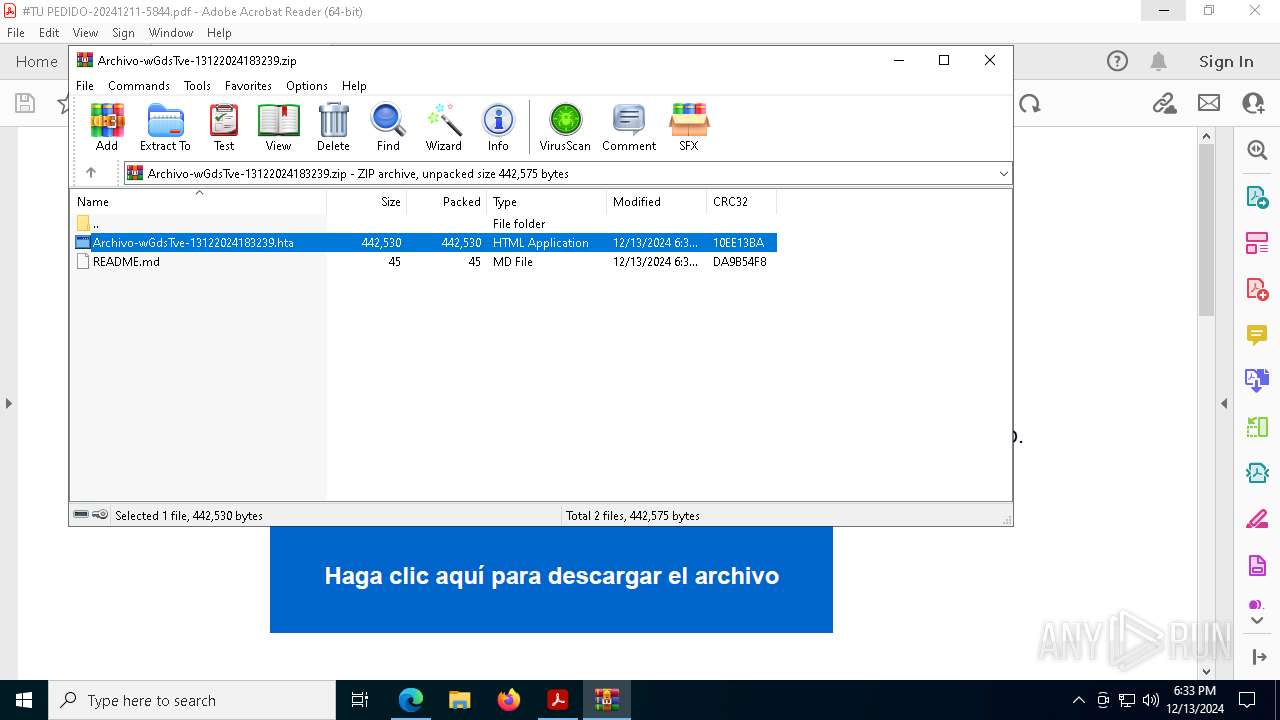1280x720 pixels.
Task: Click Acrobat save disk icon
Action: (25, 103)
